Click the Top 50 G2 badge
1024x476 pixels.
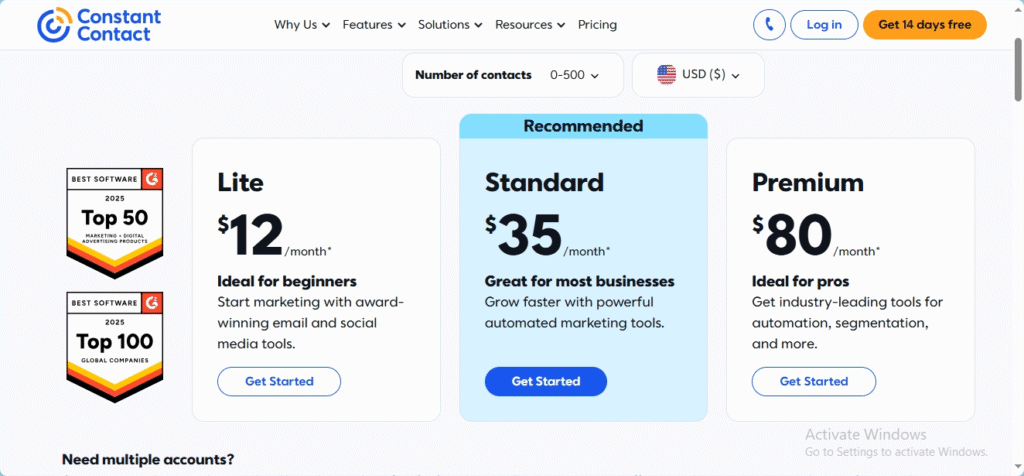pyautogui.click(x=115, y=223)
